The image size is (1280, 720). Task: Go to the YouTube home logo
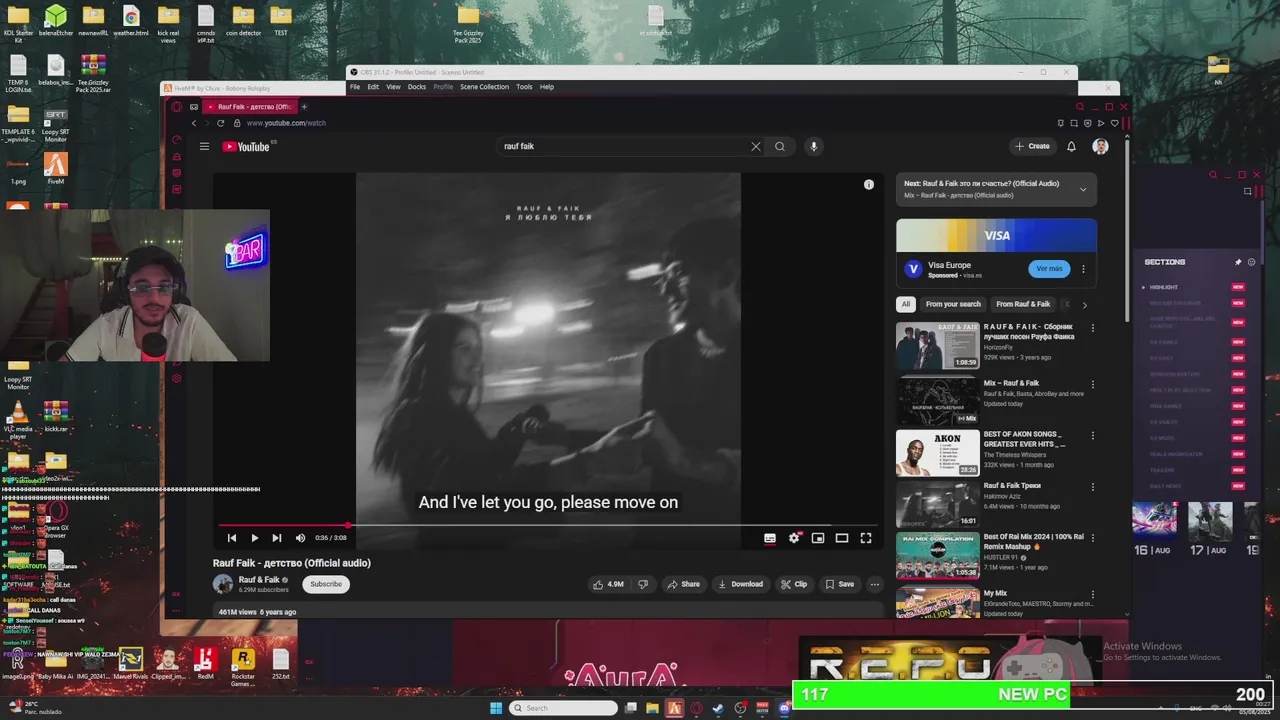pyautogui.click(x=246, y=146)
